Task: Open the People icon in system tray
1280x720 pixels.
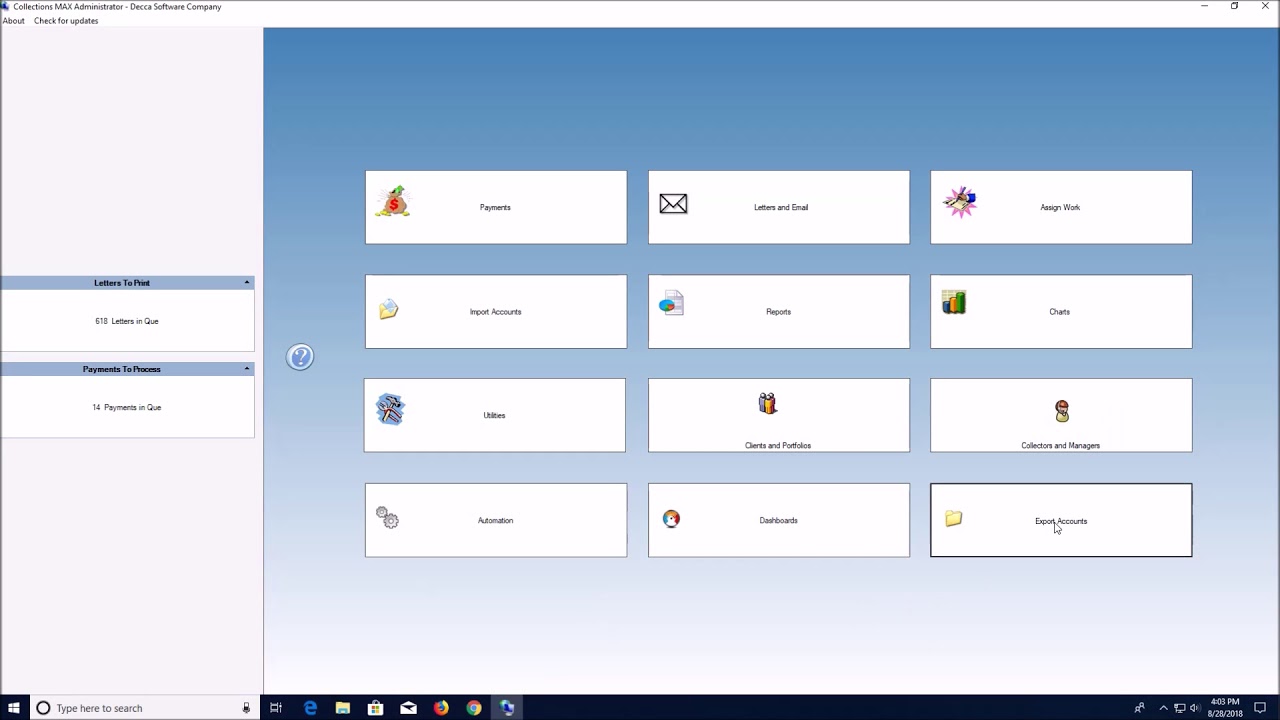Action: click(x=1139, y=708)
